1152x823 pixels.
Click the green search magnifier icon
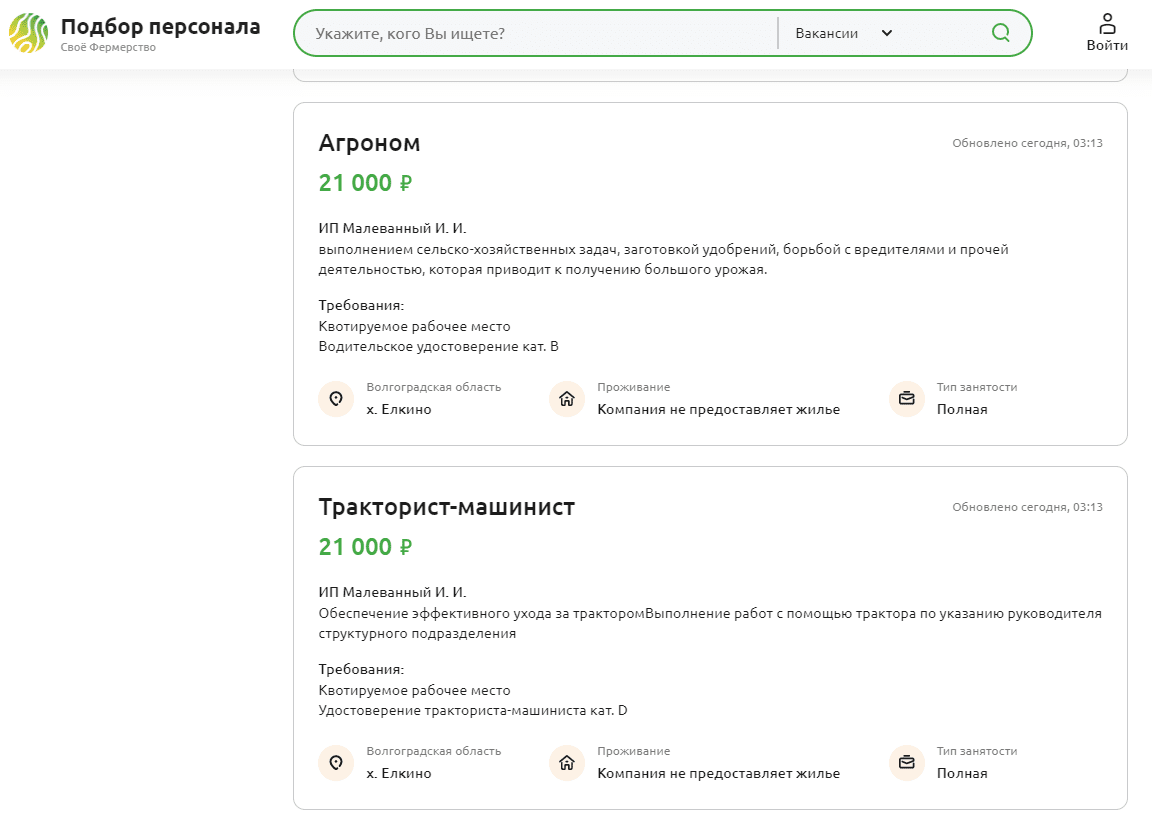point(1000,33)
